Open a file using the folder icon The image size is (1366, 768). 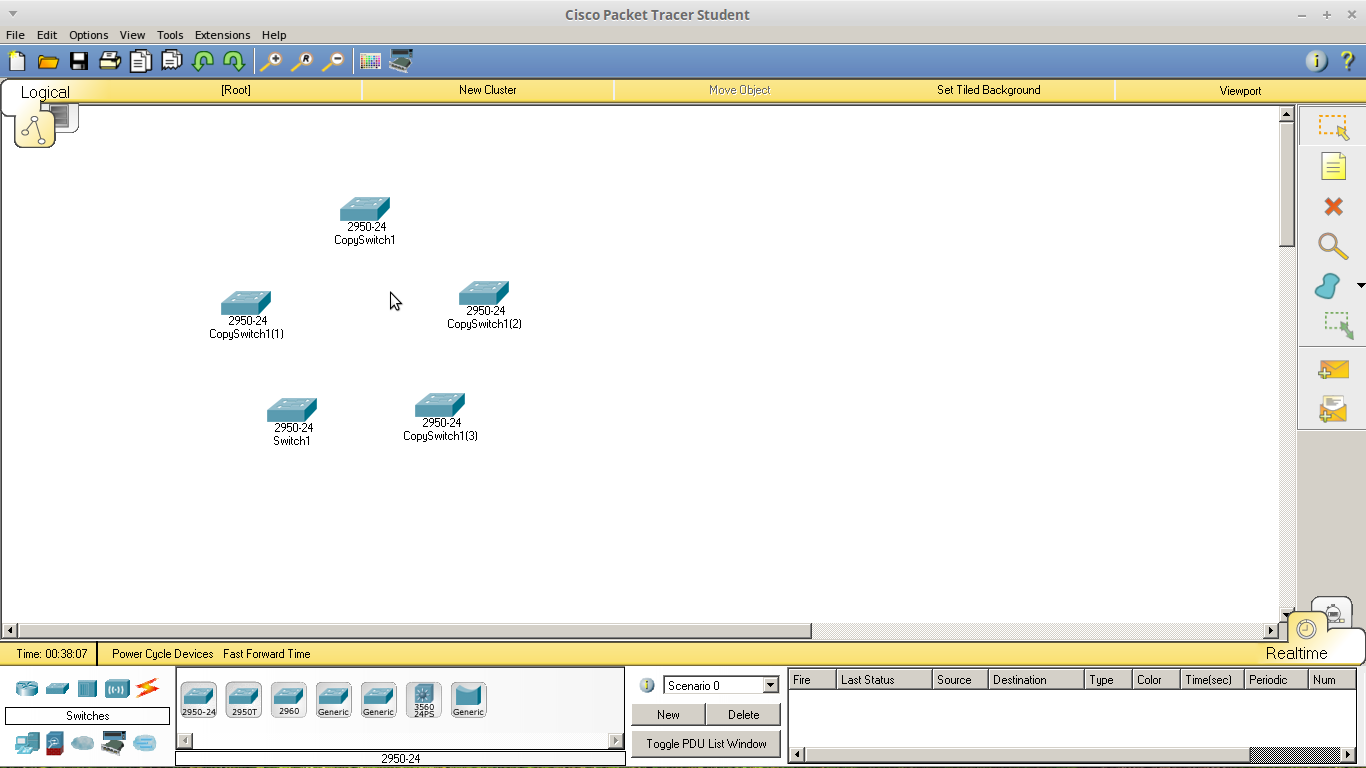[x=48, y=61]
